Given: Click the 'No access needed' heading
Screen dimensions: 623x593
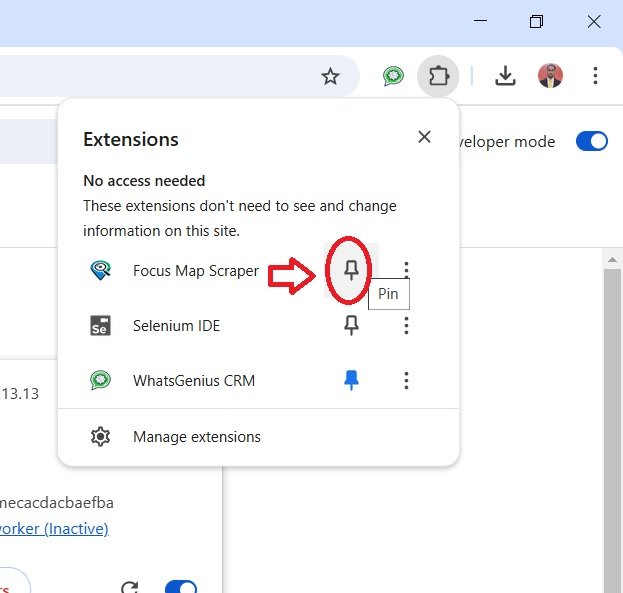Looking at the screenshot, I should (144, 181).
